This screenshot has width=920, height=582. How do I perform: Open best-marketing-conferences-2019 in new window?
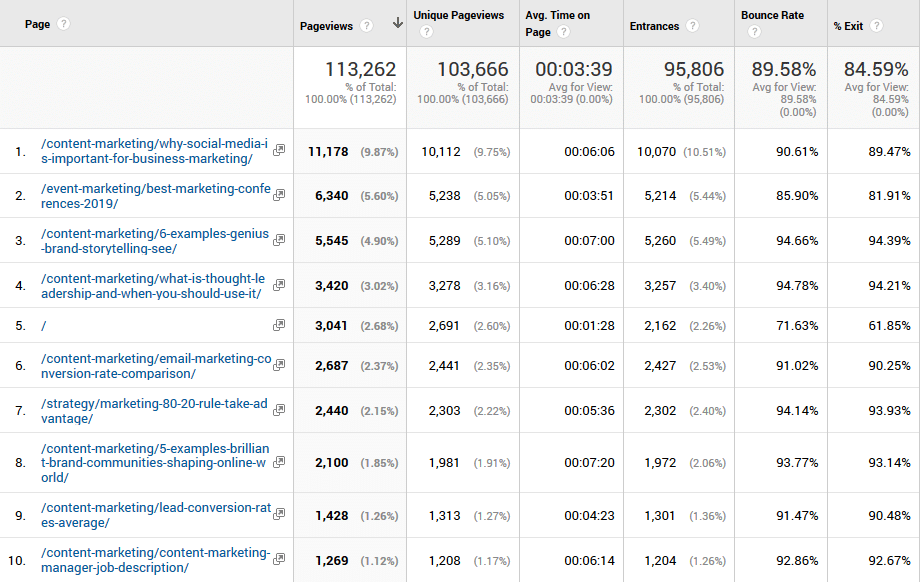278,196
